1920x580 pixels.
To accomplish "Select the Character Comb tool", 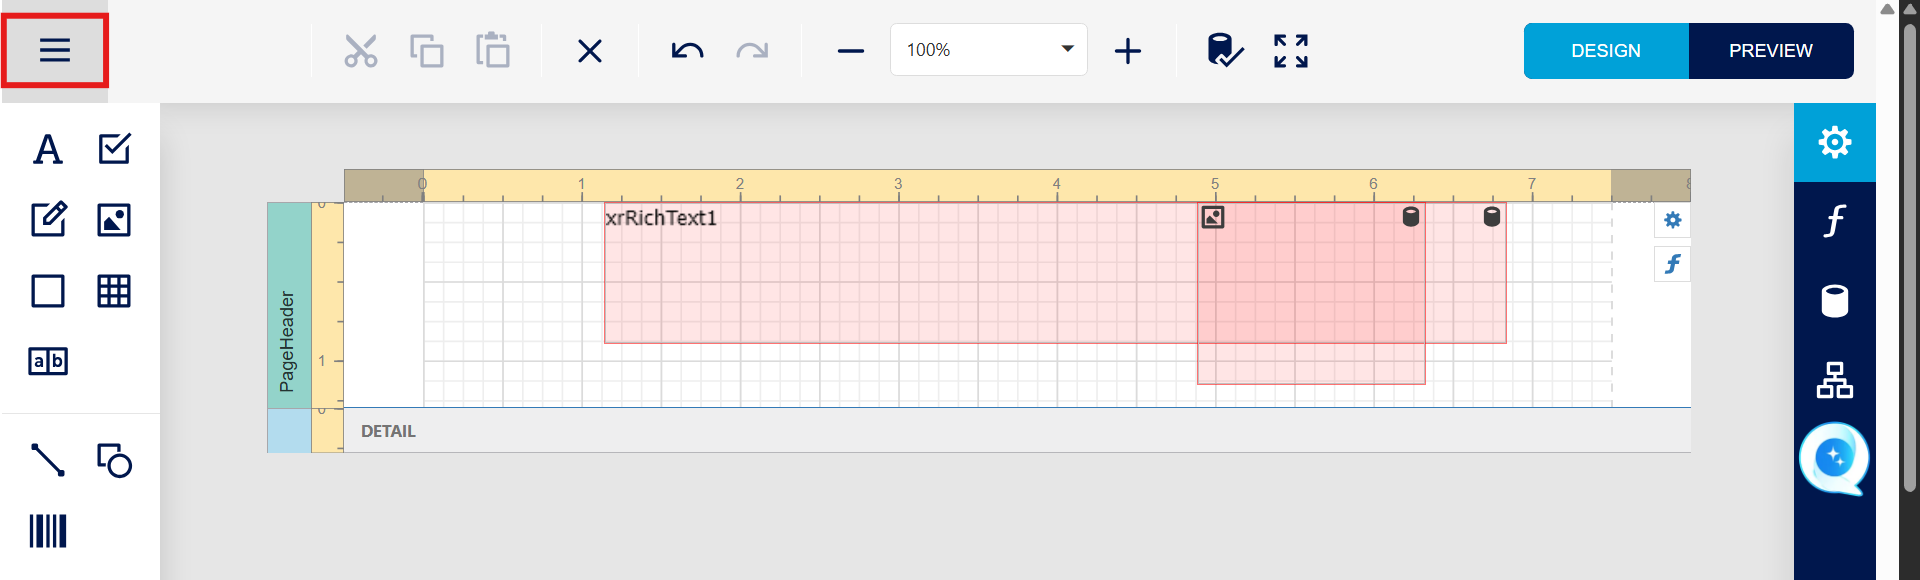I will tap(48, 361).
